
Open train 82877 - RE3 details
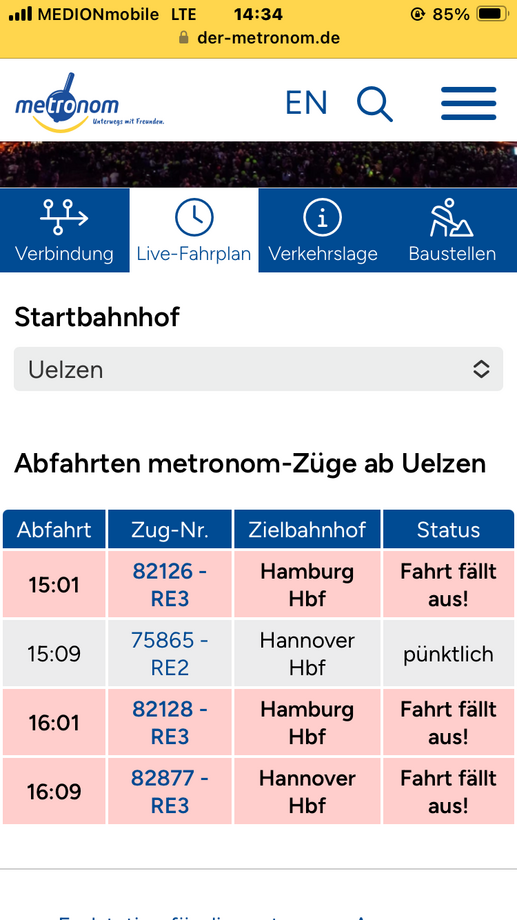170,792
